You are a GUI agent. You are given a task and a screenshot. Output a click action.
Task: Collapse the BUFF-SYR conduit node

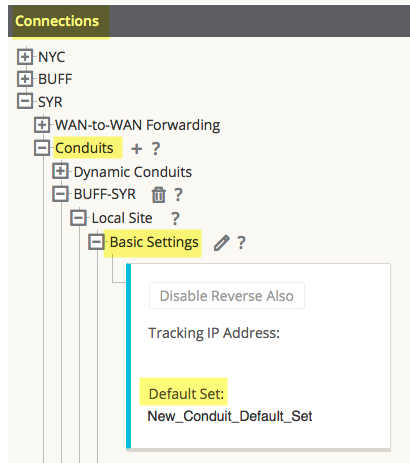pyautogui.click(x=60, y=194)
